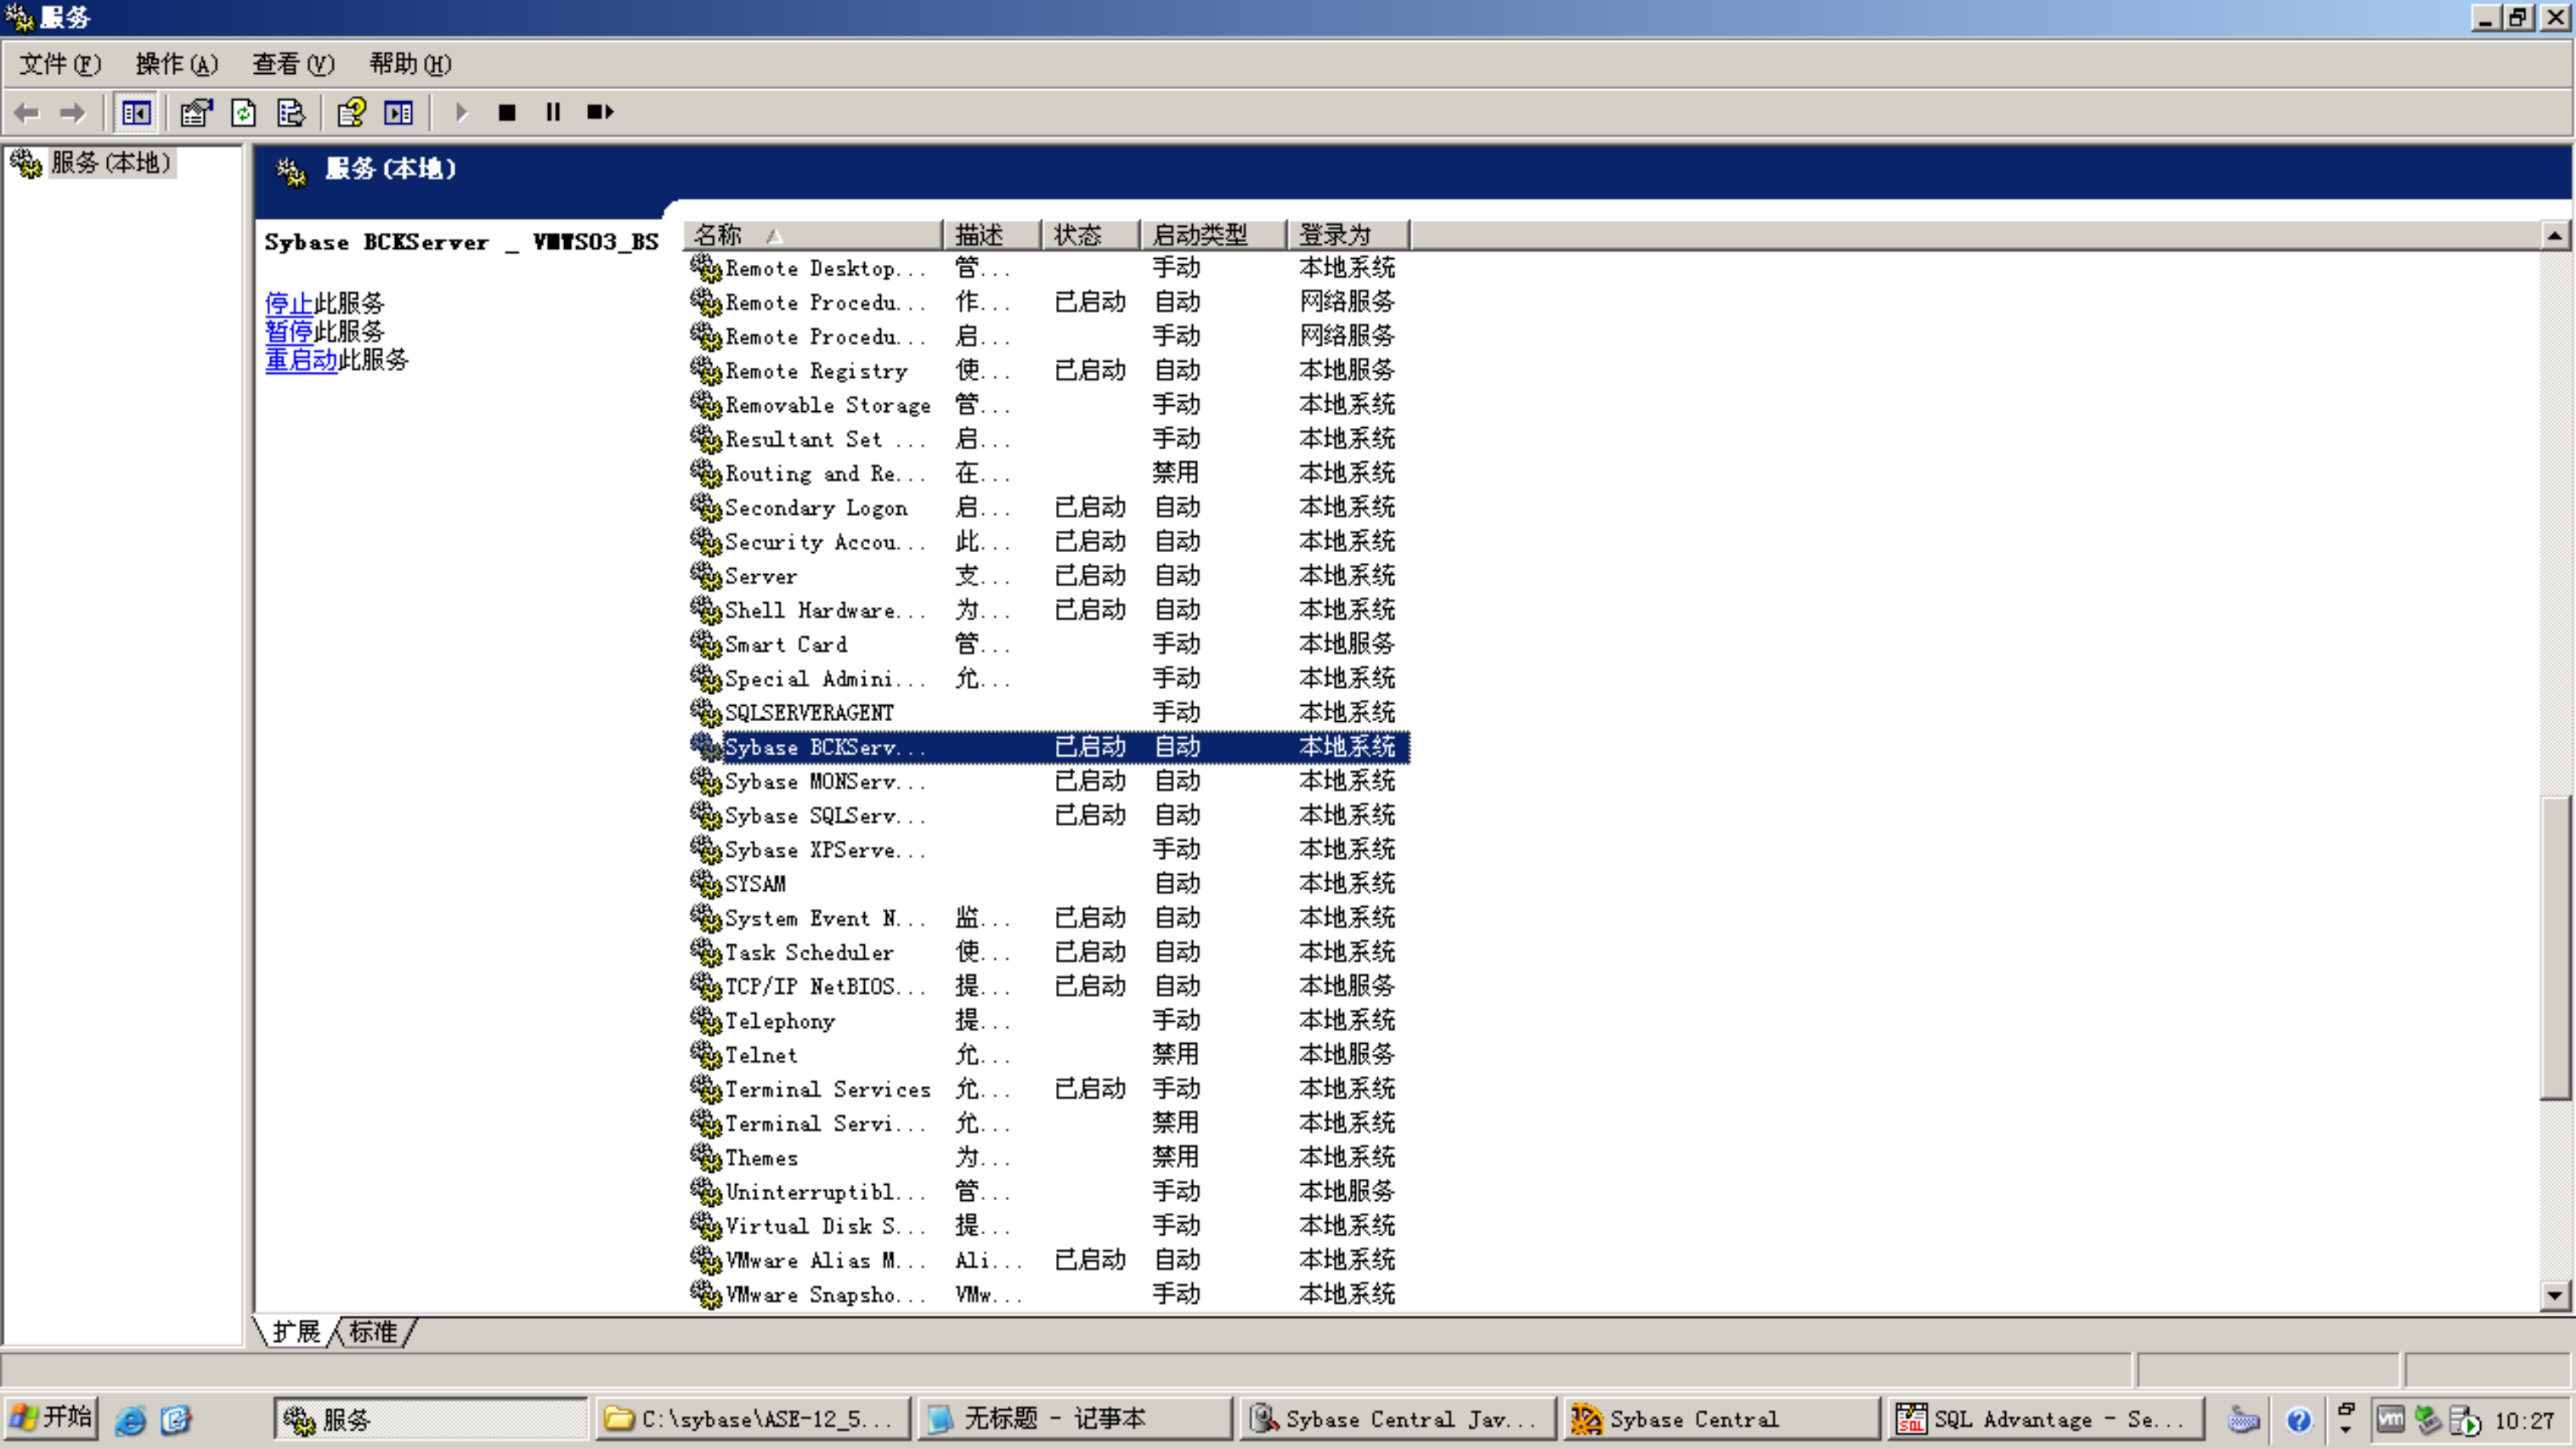Click the help question mark tray icon
Viewport: 2576px width, 1449px height.
coord(2299,1420)
